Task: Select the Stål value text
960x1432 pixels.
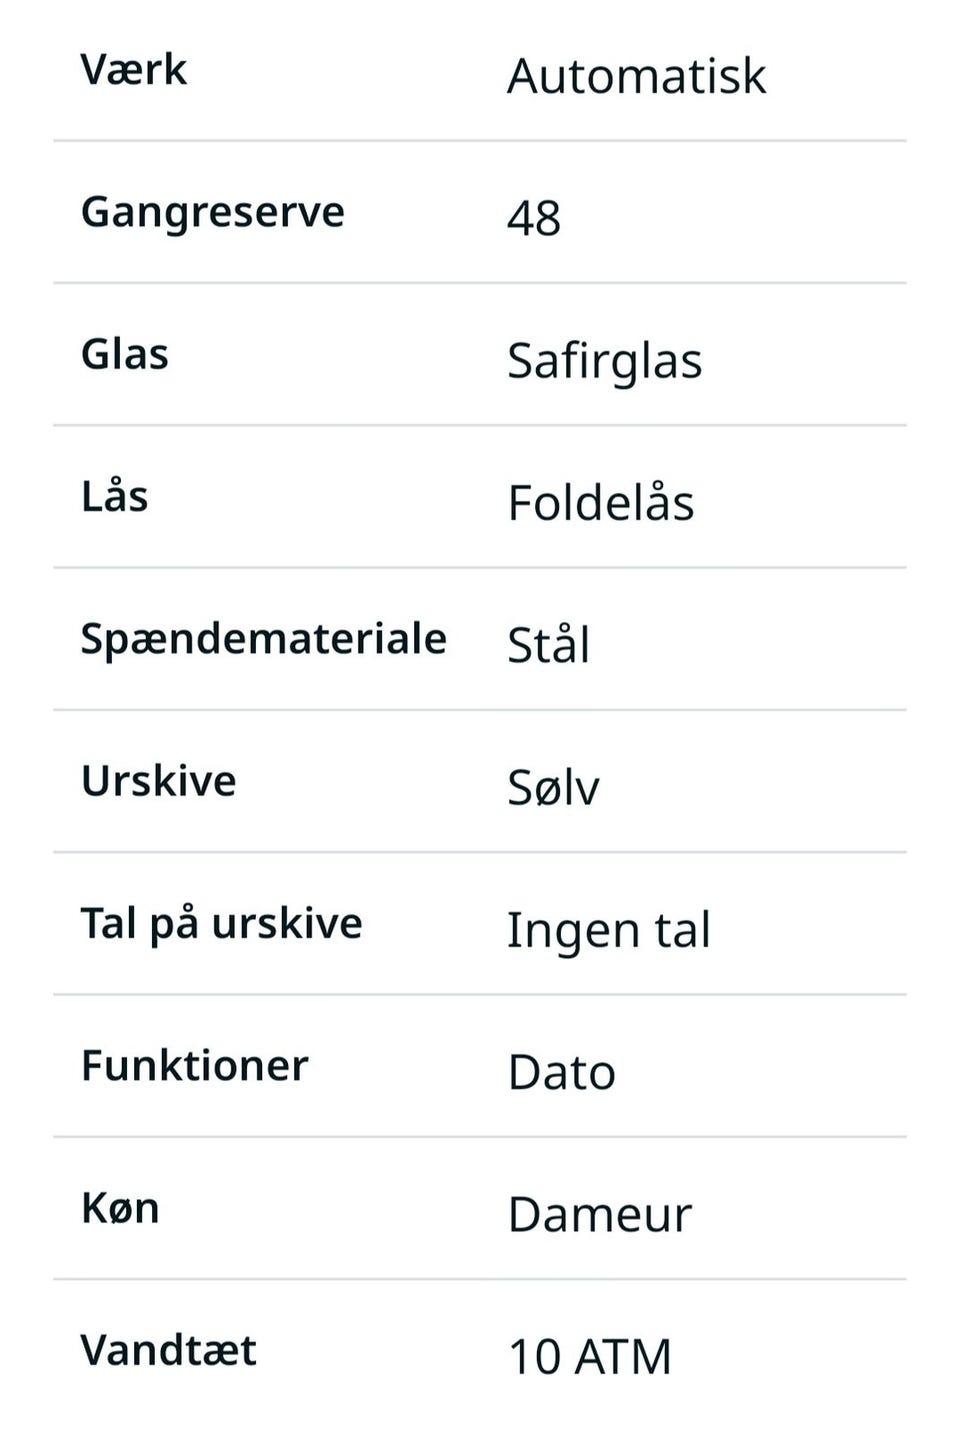Action: [548, 645]
